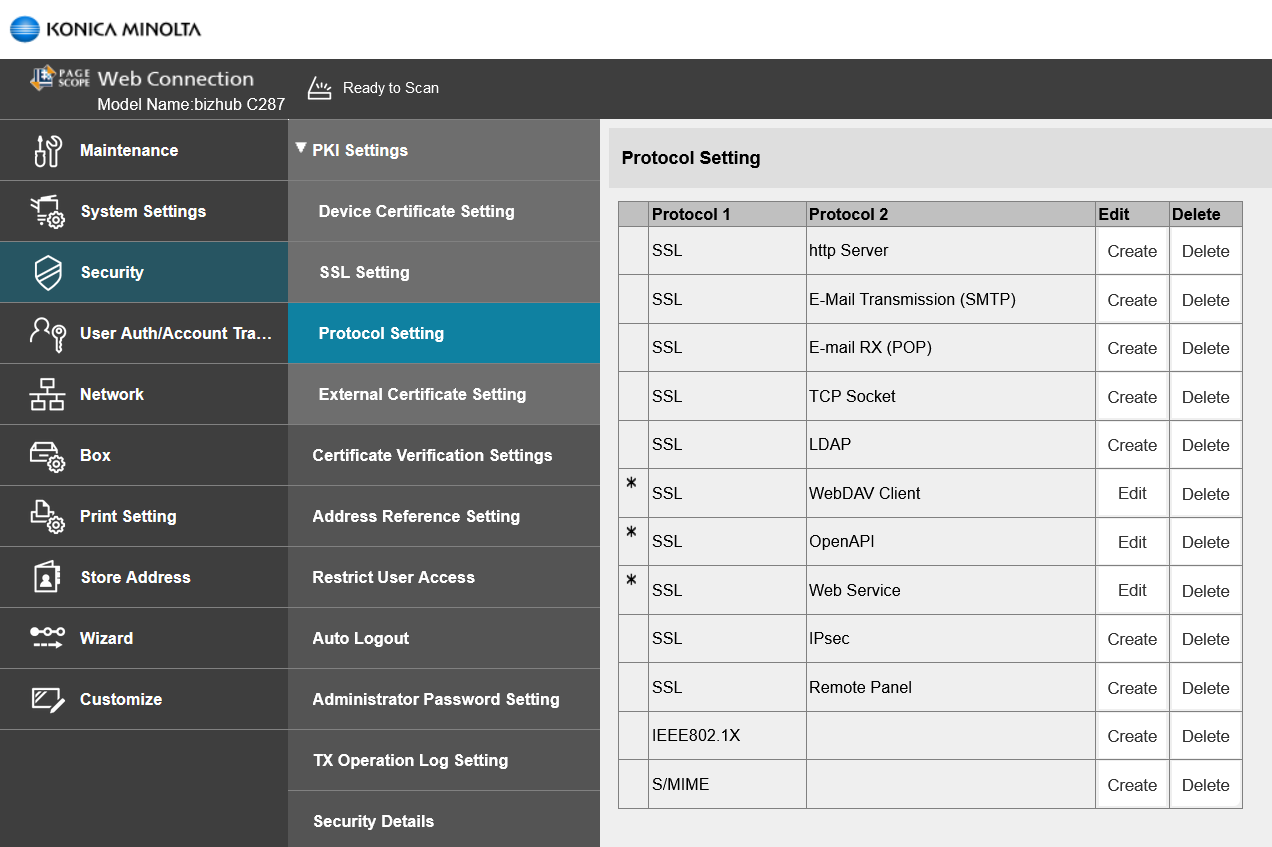Click the Wizard icon in the sidebar
Viewport: 1272px width, 847px height.
click(47, 638)
